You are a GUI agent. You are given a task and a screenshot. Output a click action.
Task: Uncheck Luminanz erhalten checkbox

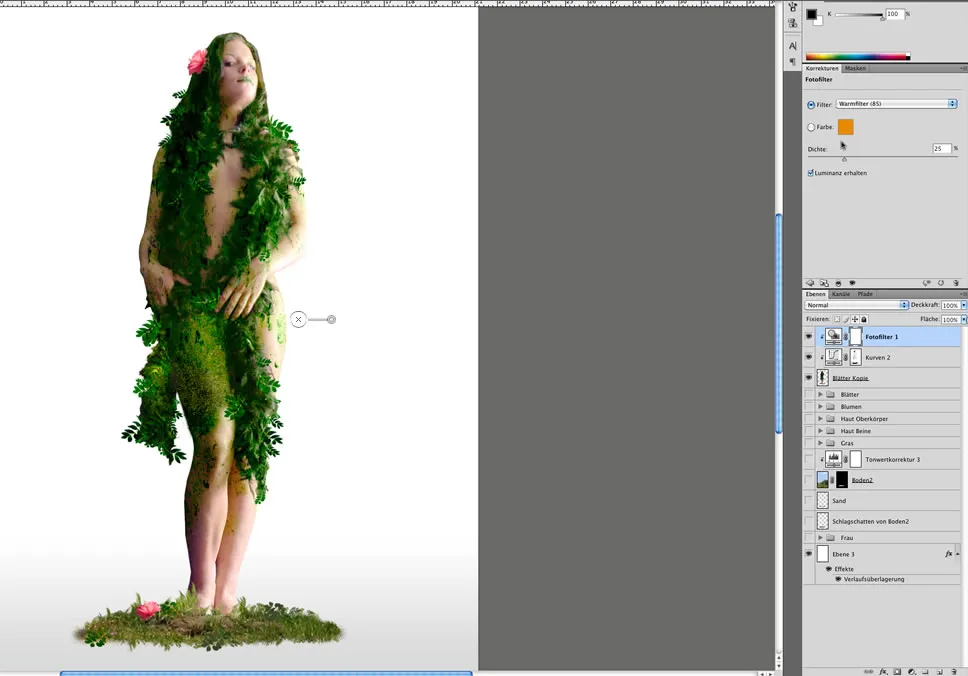[x=811, y=173]
